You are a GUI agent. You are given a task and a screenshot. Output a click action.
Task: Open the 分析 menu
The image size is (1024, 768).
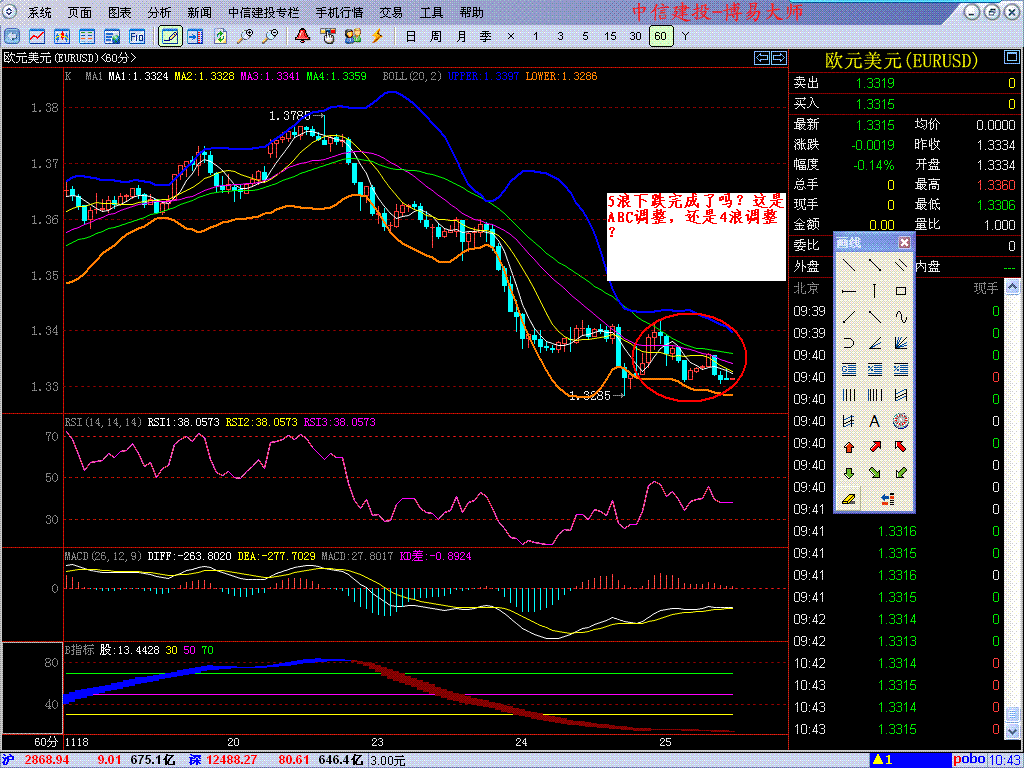tap(159, 13)
